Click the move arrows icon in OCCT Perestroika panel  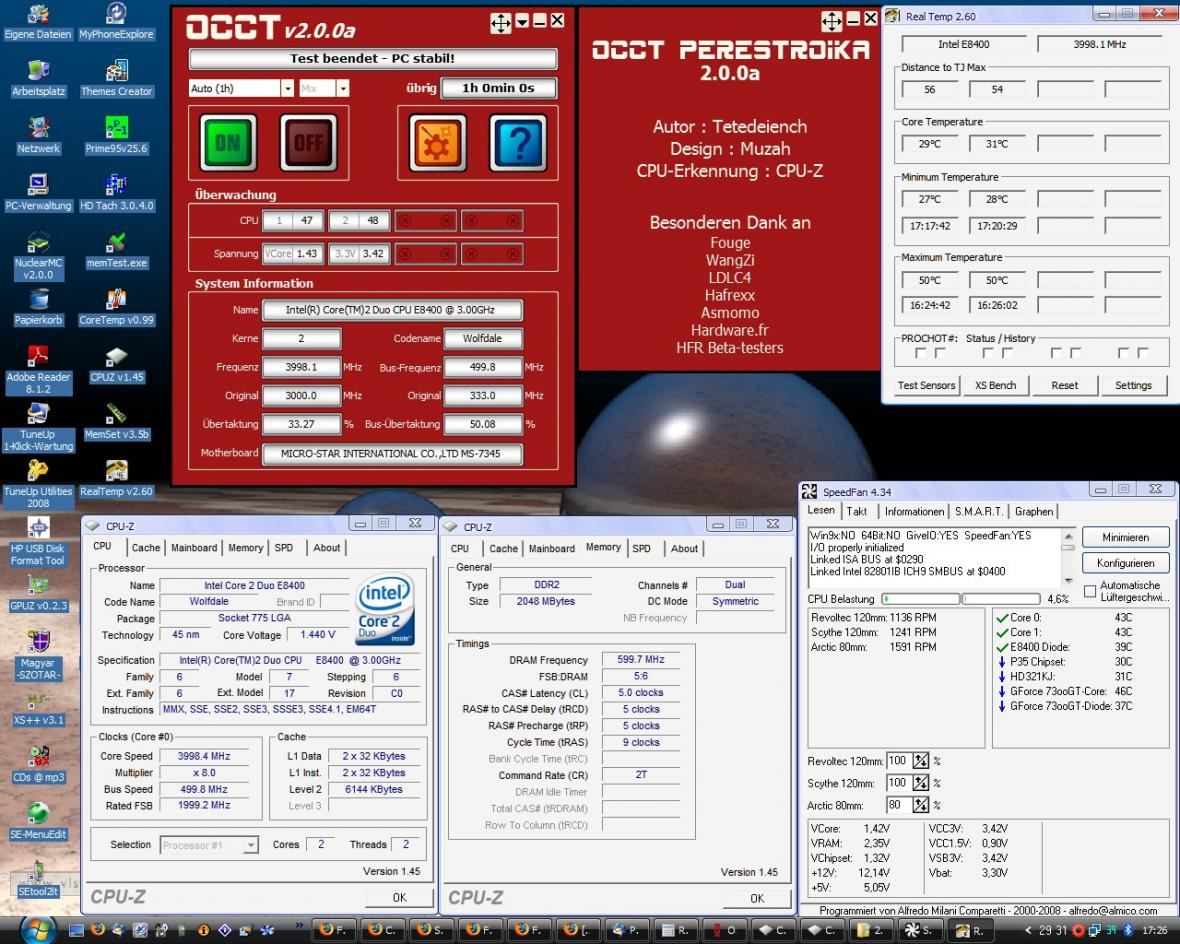(831, 21)
